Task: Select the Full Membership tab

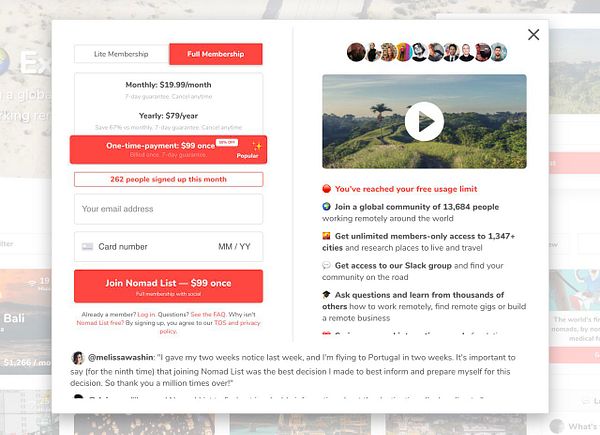Action: tap(216, 54)
